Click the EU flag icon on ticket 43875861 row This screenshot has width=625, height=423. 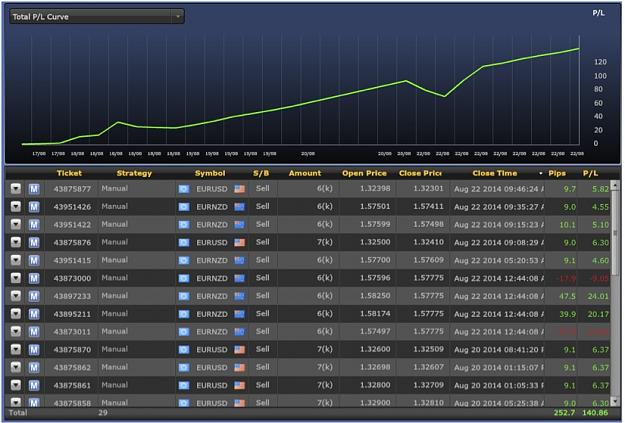tap(184, 385)
